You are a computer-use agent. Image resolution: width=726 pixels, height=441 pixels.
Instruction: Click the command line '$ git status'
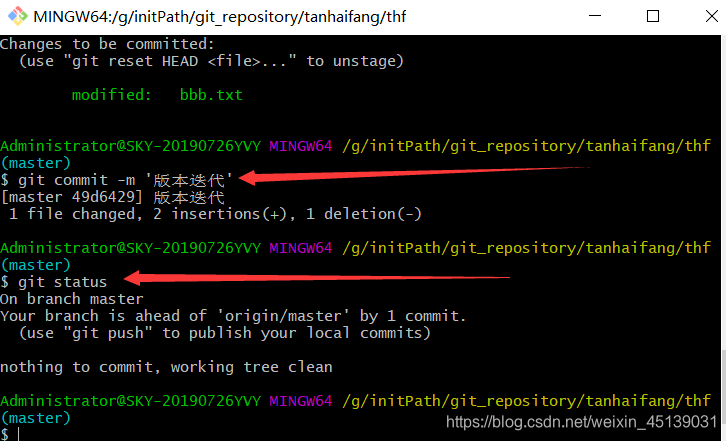54,282
